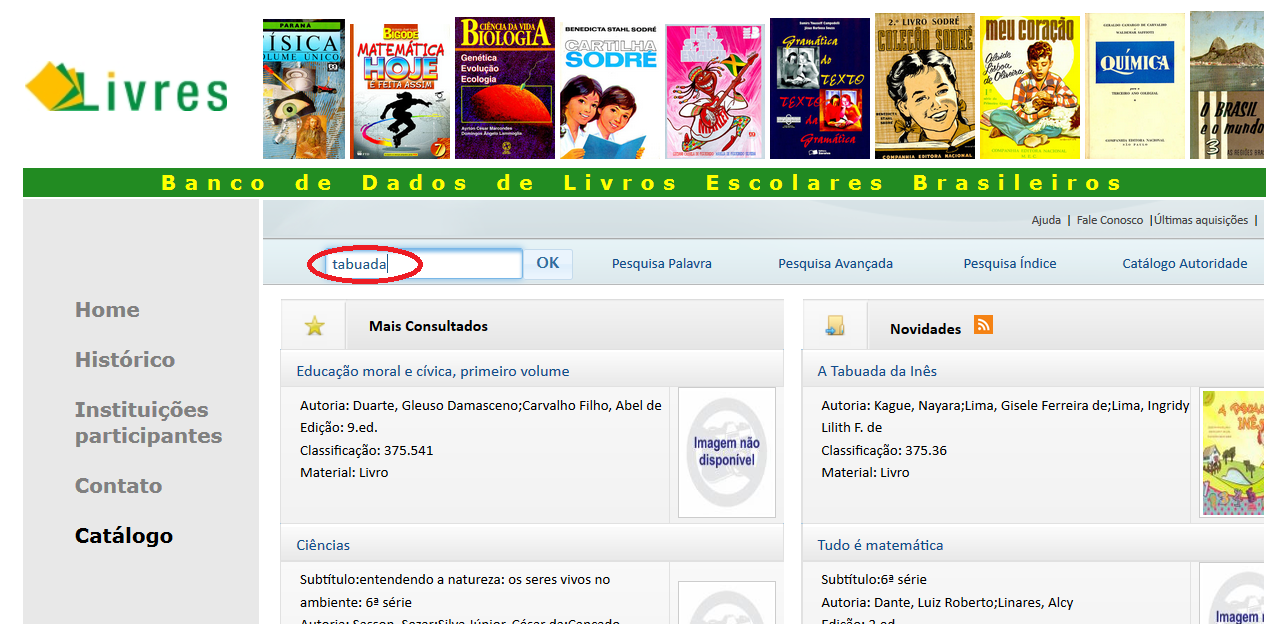
Task: Select Catálogo in the sidebar
Action: tap(124, 536)
